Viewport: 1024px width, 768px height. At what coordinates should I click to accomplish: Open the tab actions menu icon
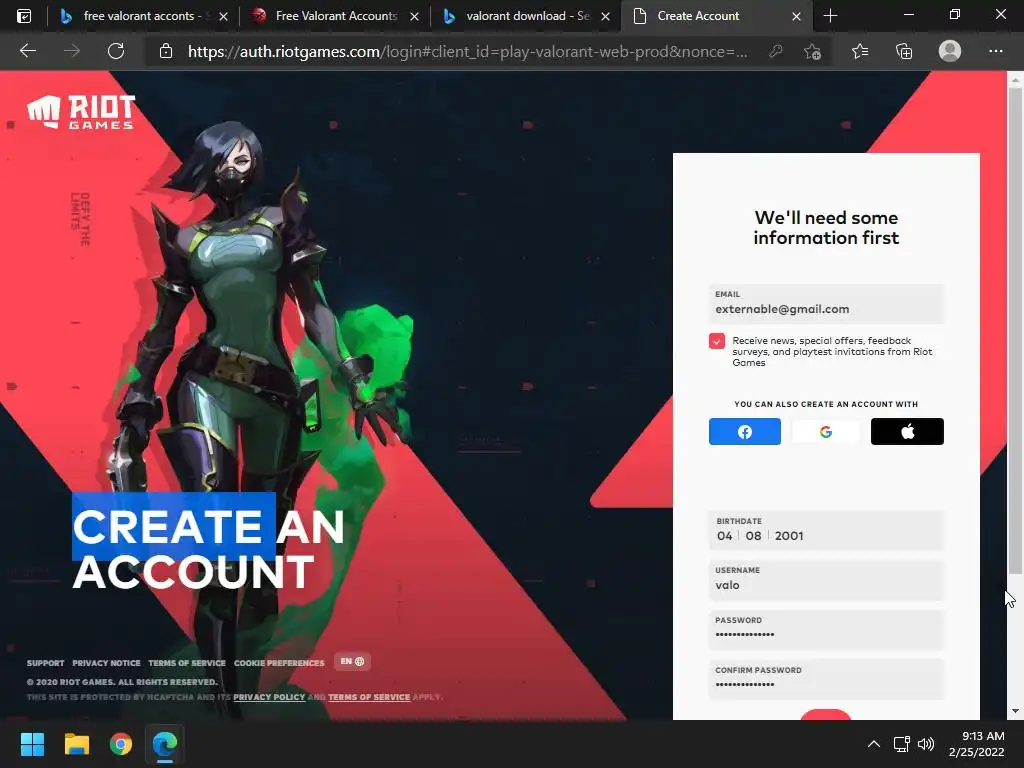click(x=24, y=16)
